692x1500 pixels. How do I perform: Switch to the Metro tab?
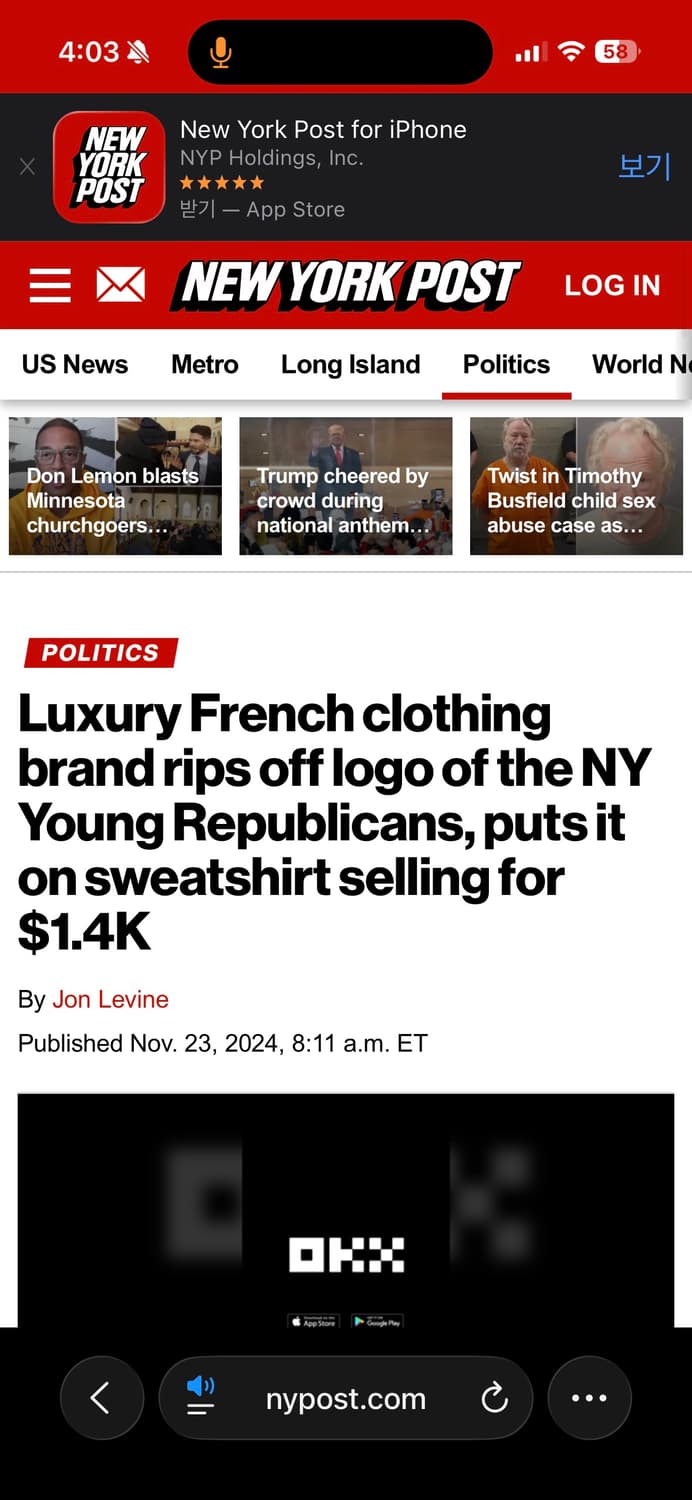click(x=205, y=364)
